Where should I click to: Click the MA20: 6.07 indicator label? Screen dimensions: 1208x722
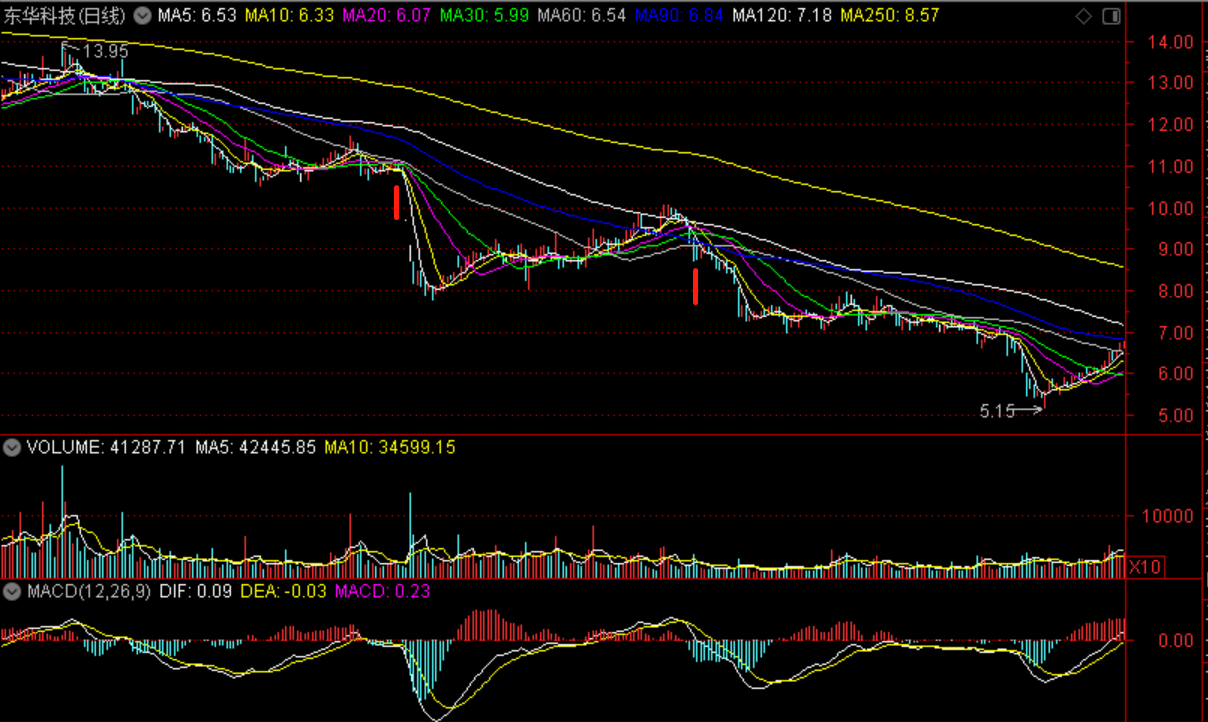389,16
